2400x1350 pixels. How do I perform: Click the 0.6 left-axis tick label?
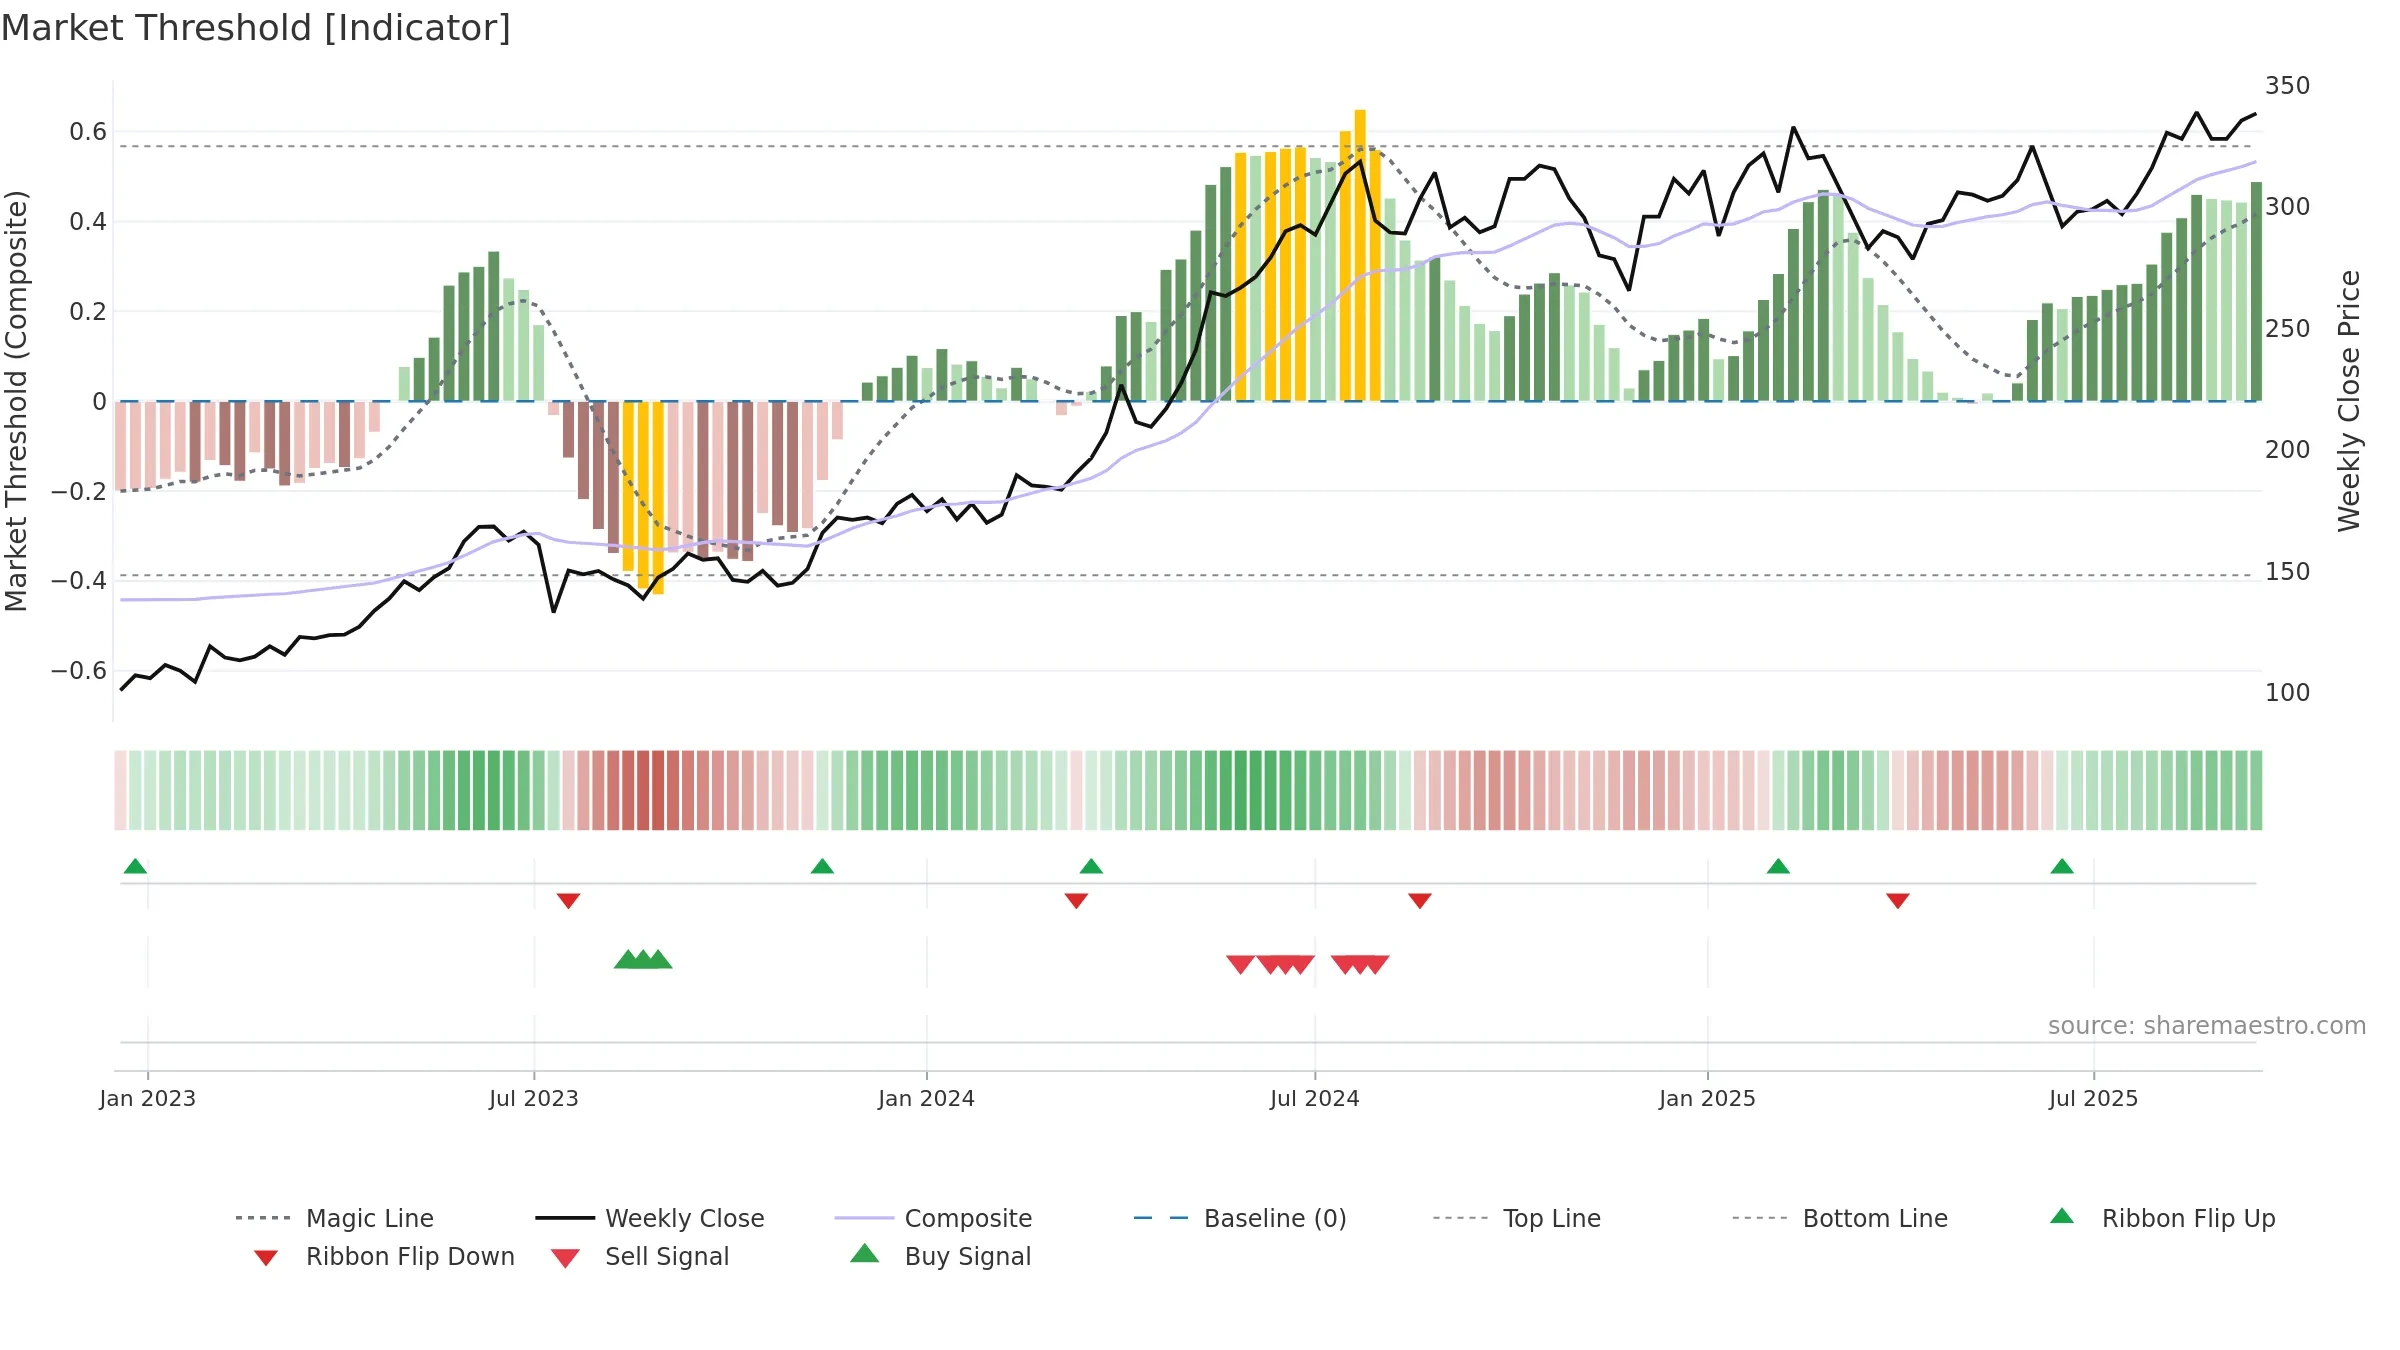click(x=88, y=131)
